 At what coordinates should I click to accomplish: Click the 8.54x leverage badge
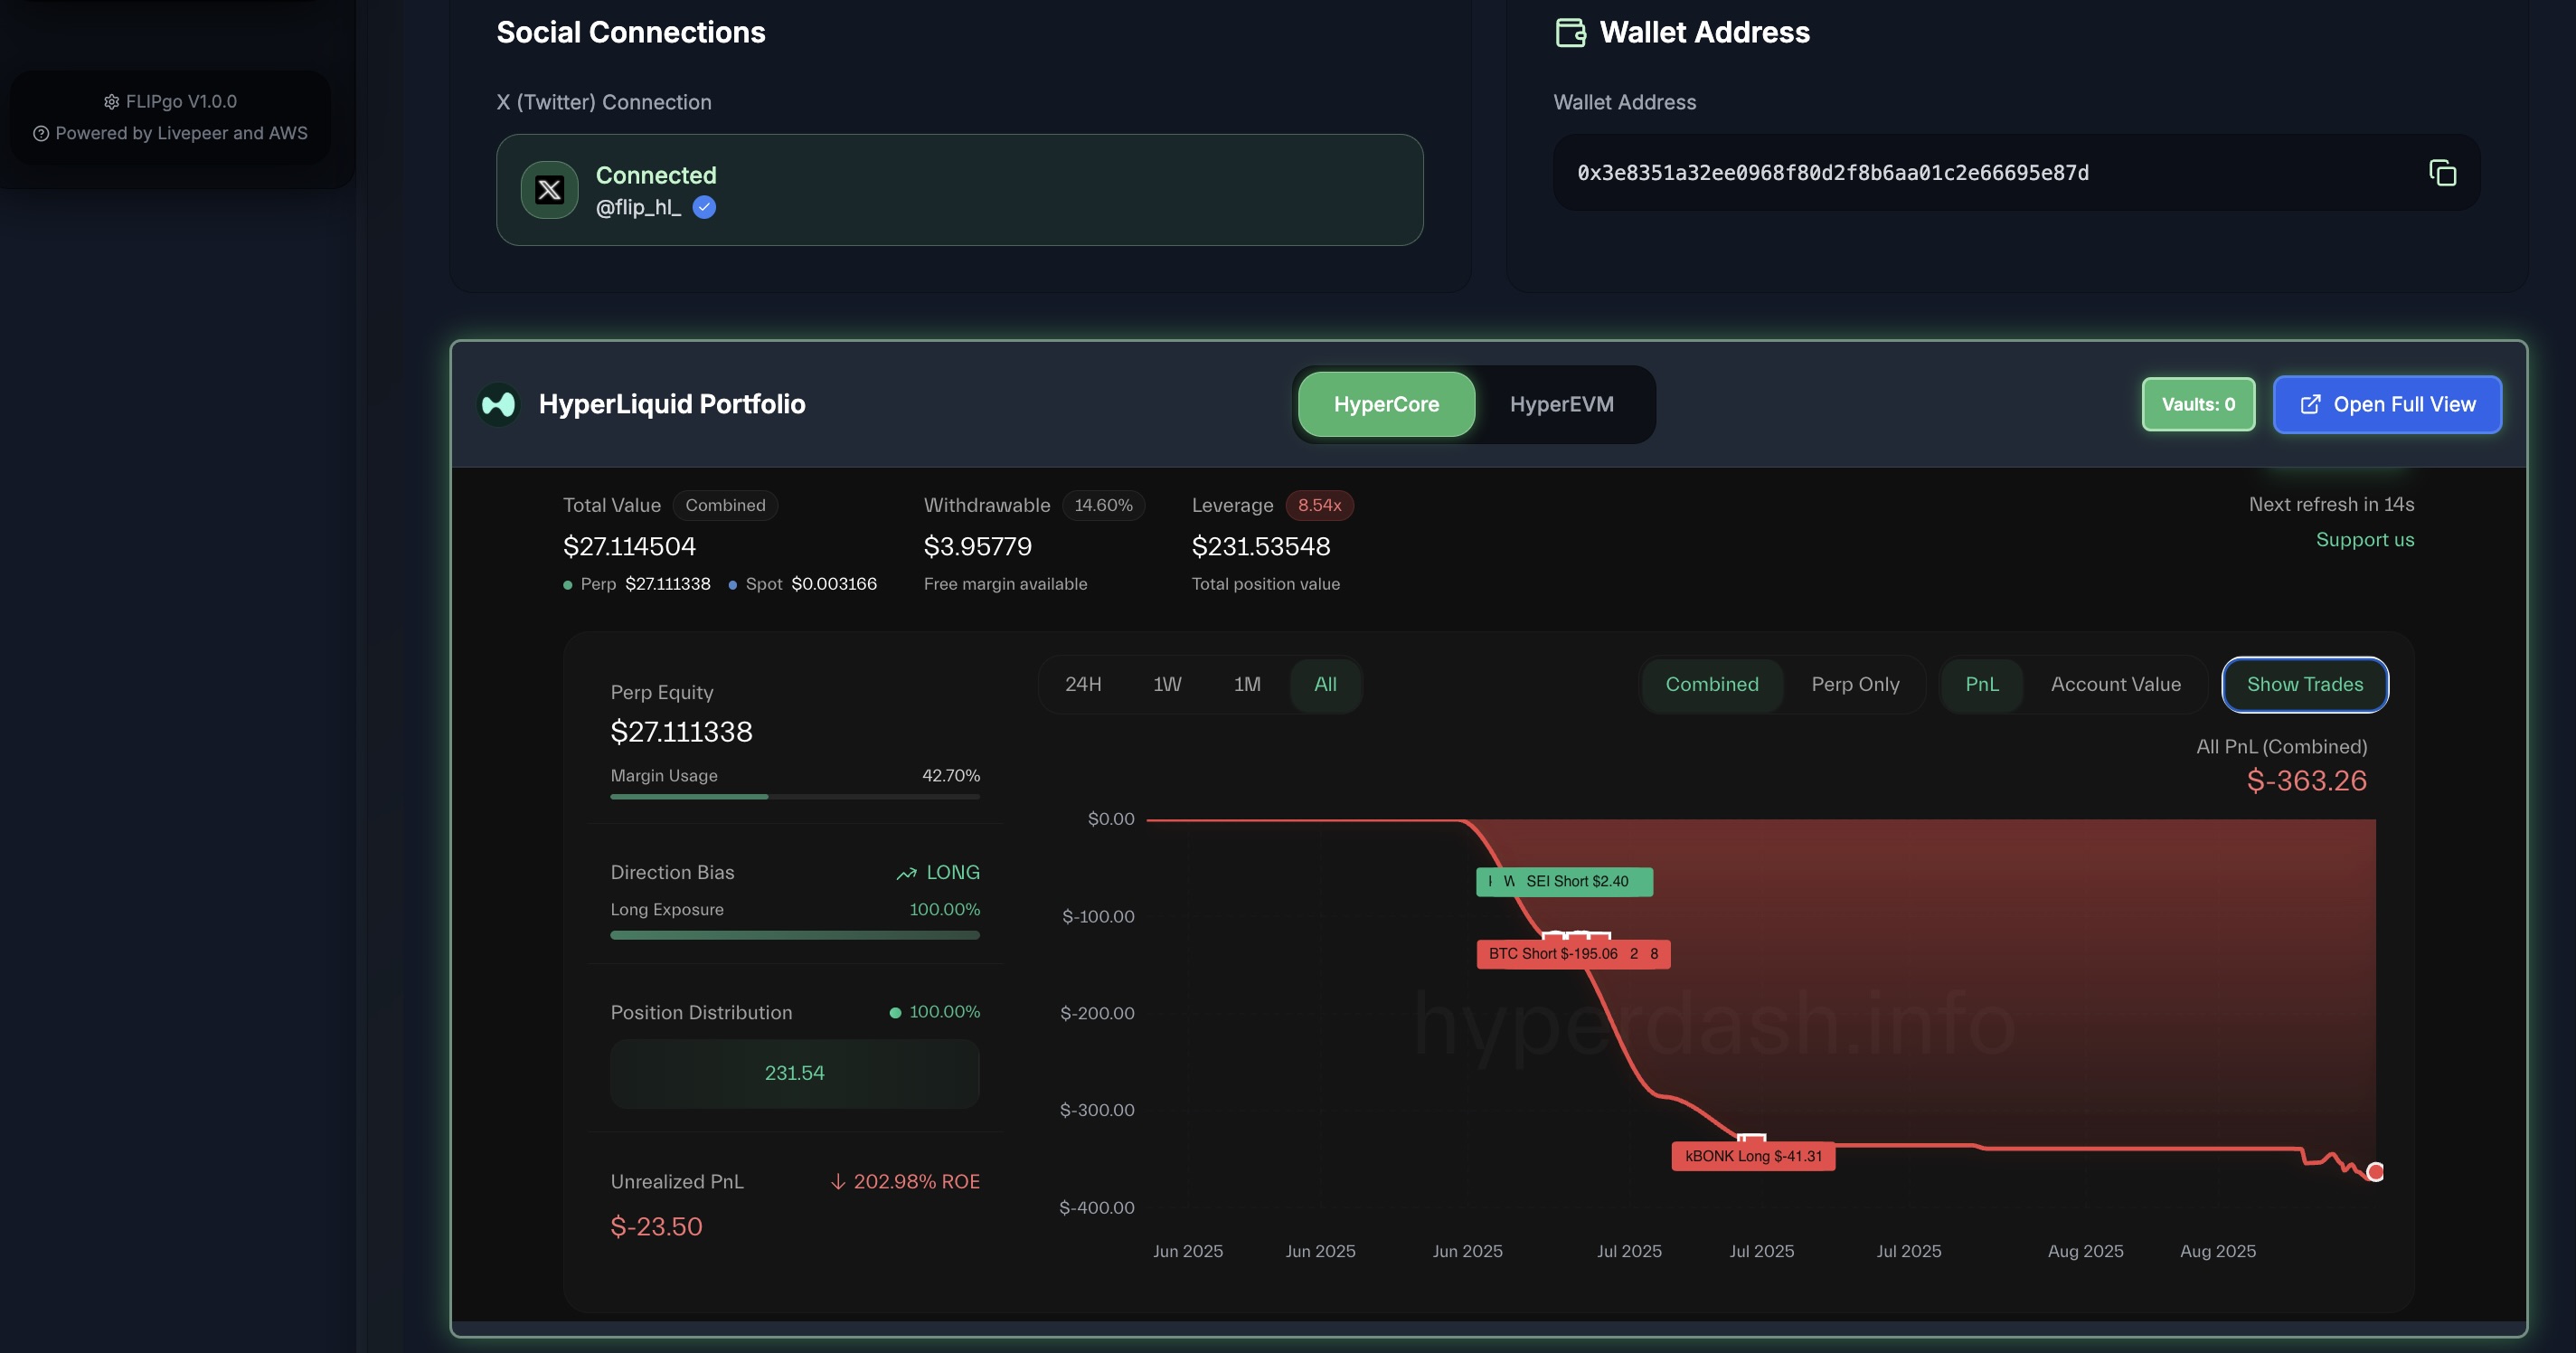pyautogui.click(x=1319, y=505)
